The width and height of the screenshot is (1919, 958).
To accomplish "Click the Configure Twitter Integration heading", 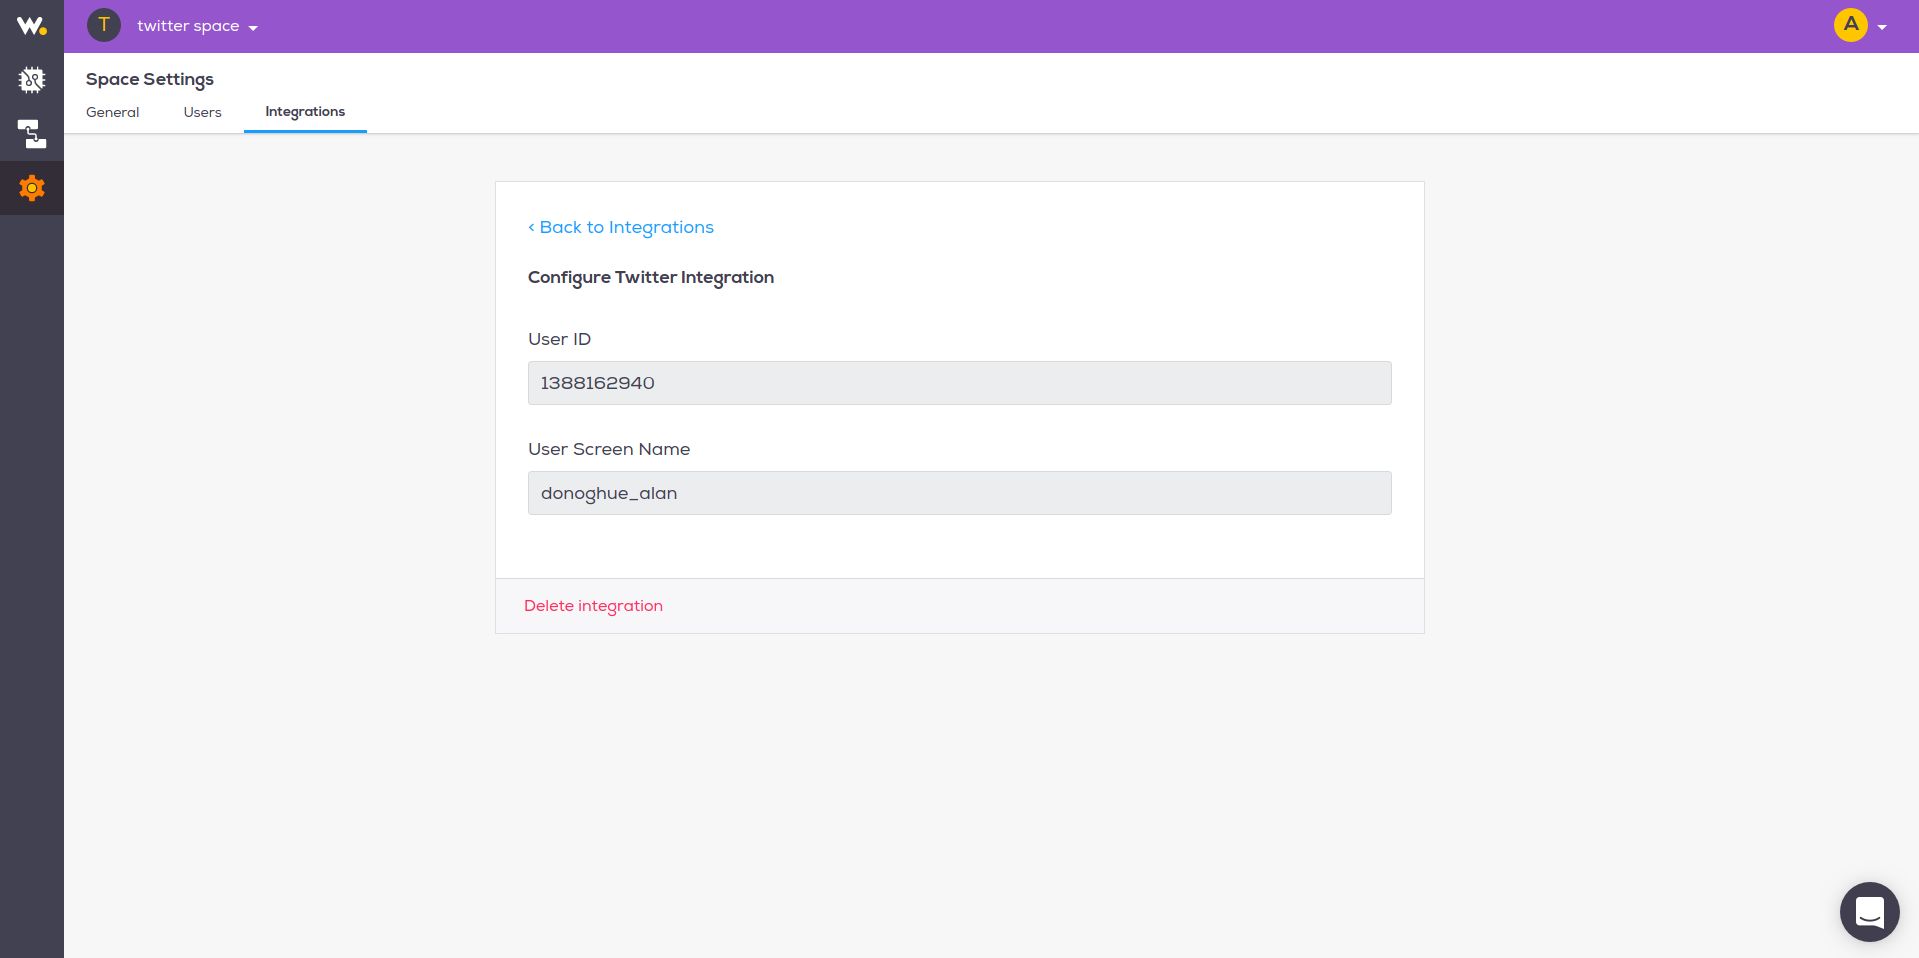I will coord(651,278).
